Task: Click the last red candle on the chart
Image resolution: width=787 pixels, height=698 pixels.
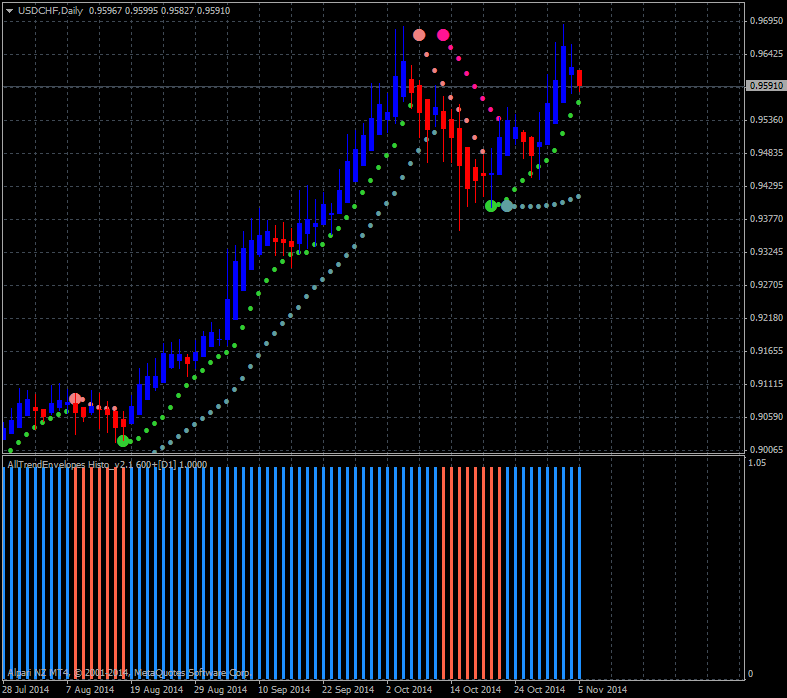Action: 579,77
